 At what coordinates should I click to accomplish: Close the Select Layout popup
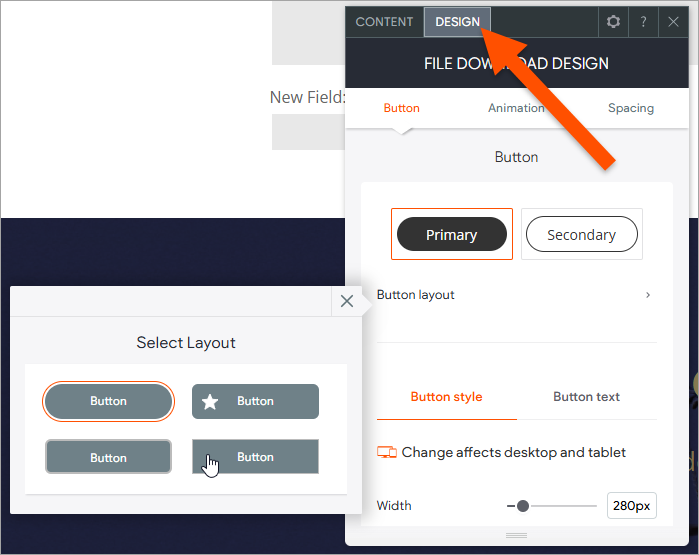tap(347, 301)
